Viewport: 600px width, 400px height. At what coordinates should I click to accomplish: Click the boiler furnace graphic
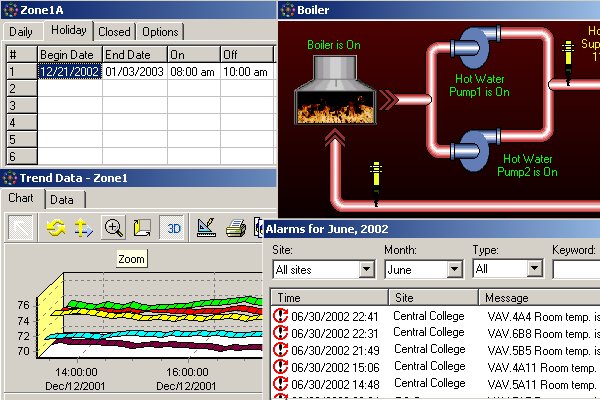pos(335,90)
